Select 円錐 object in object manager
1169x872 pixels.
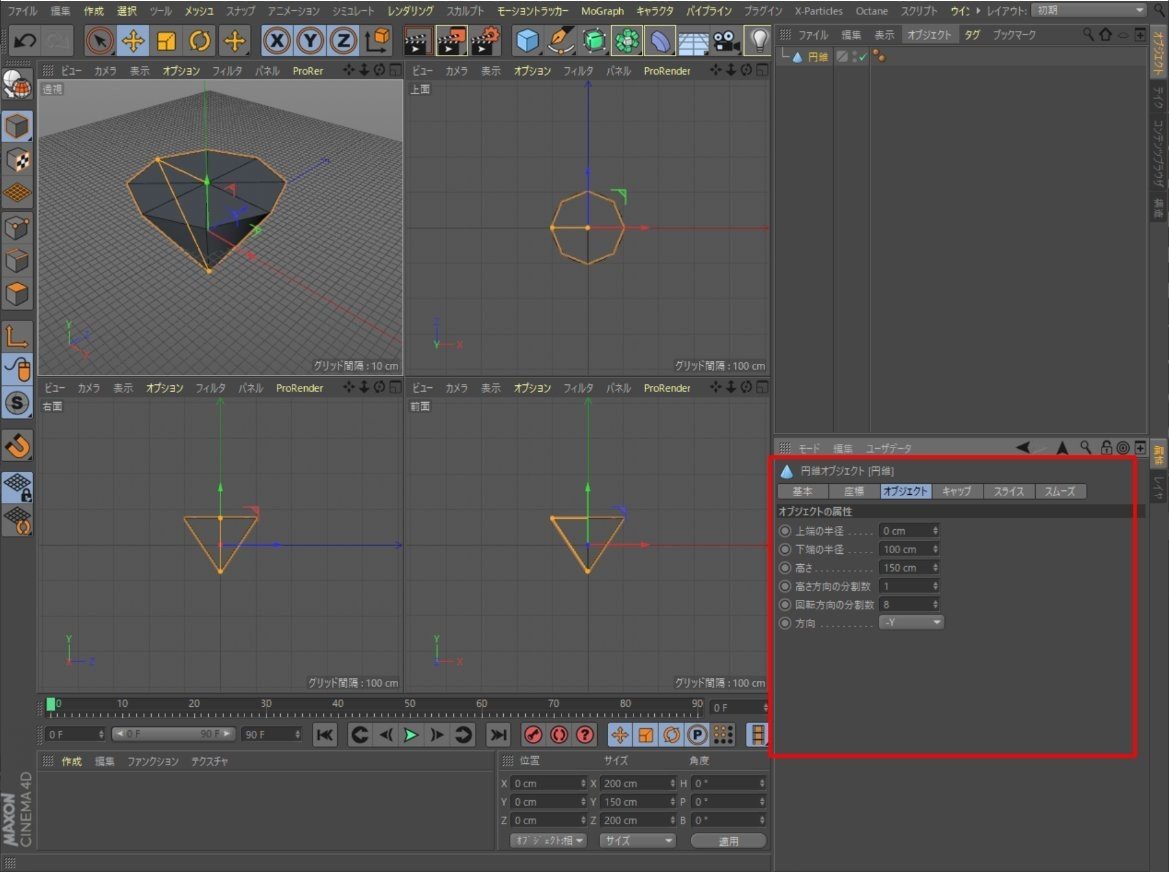817,57
